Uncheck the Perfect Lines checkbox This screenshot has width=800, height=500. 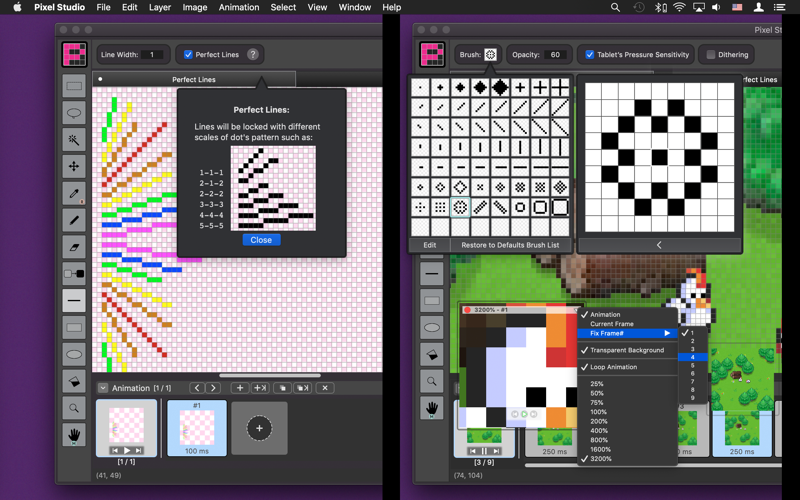click(x=188, y=55)
